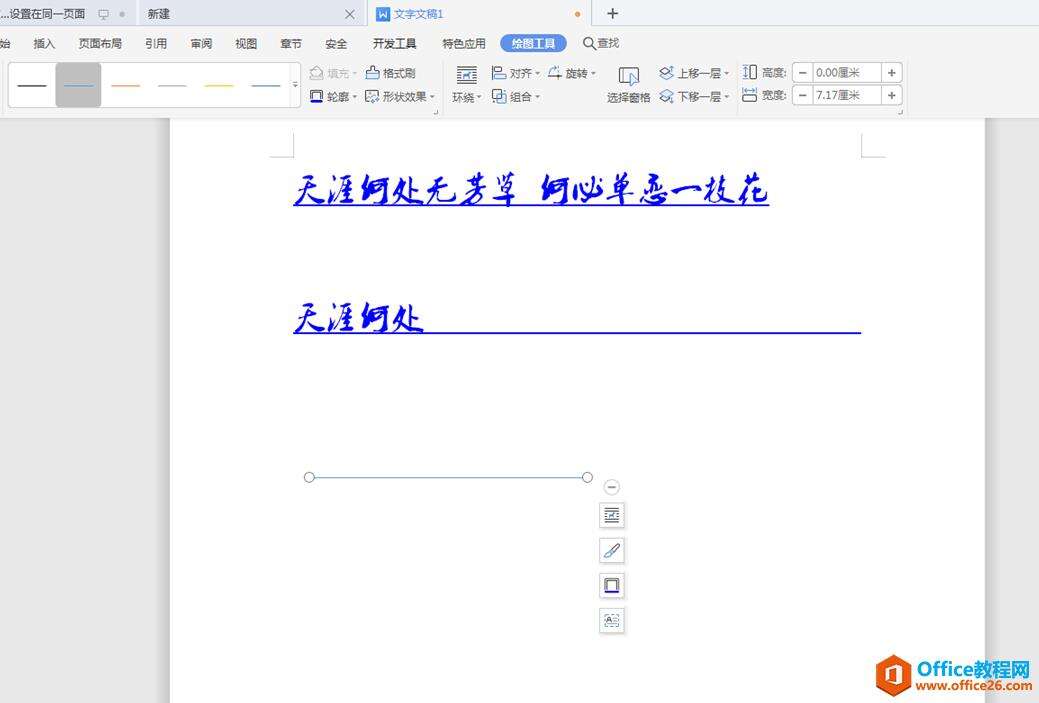Screen dimensions: 1039x703
Task: Select the orange line style preset
Action: pos(125,85)
